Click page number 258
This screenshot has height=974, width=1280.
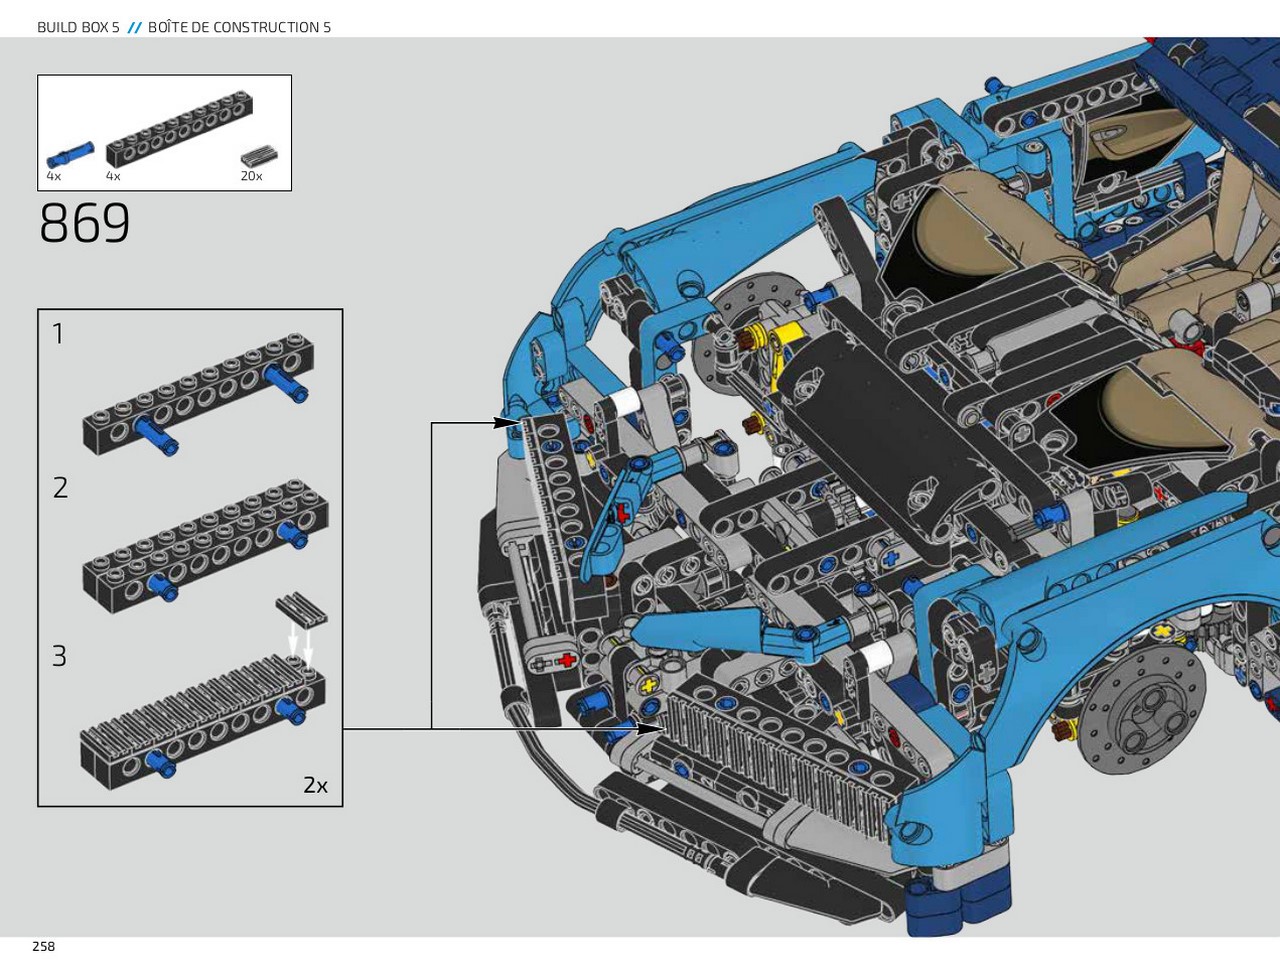point(43,946)
